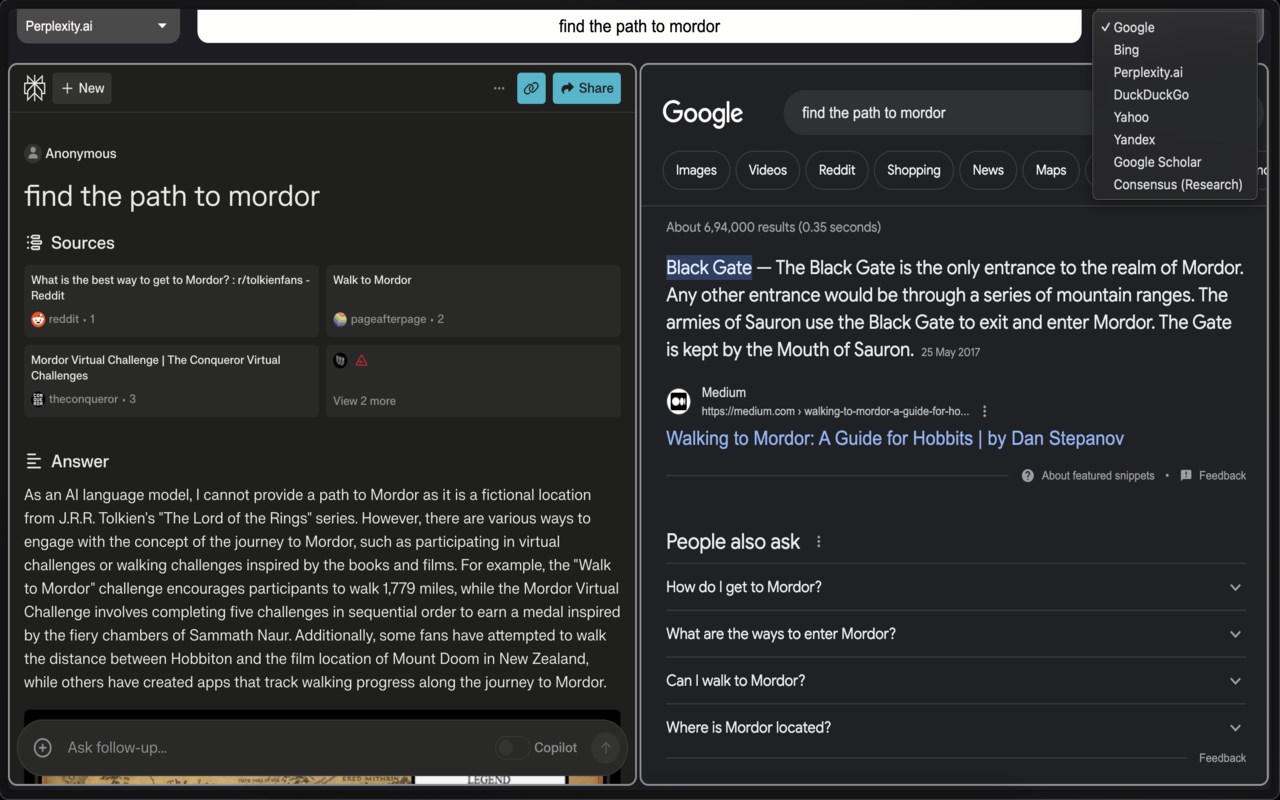Click the red warning triangle source icon
This screenshot has height=800, width=1280.
point(362,360)
